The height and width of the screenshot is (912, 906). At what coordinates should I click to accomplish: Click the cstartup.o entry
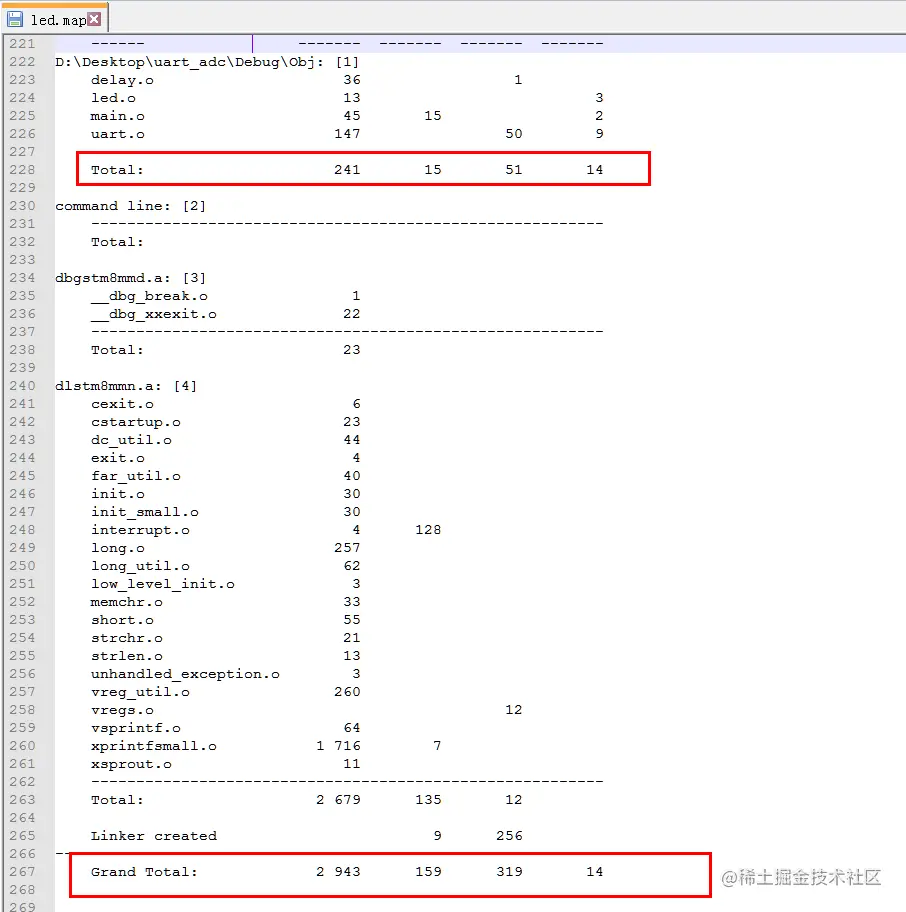coord(135,422)
